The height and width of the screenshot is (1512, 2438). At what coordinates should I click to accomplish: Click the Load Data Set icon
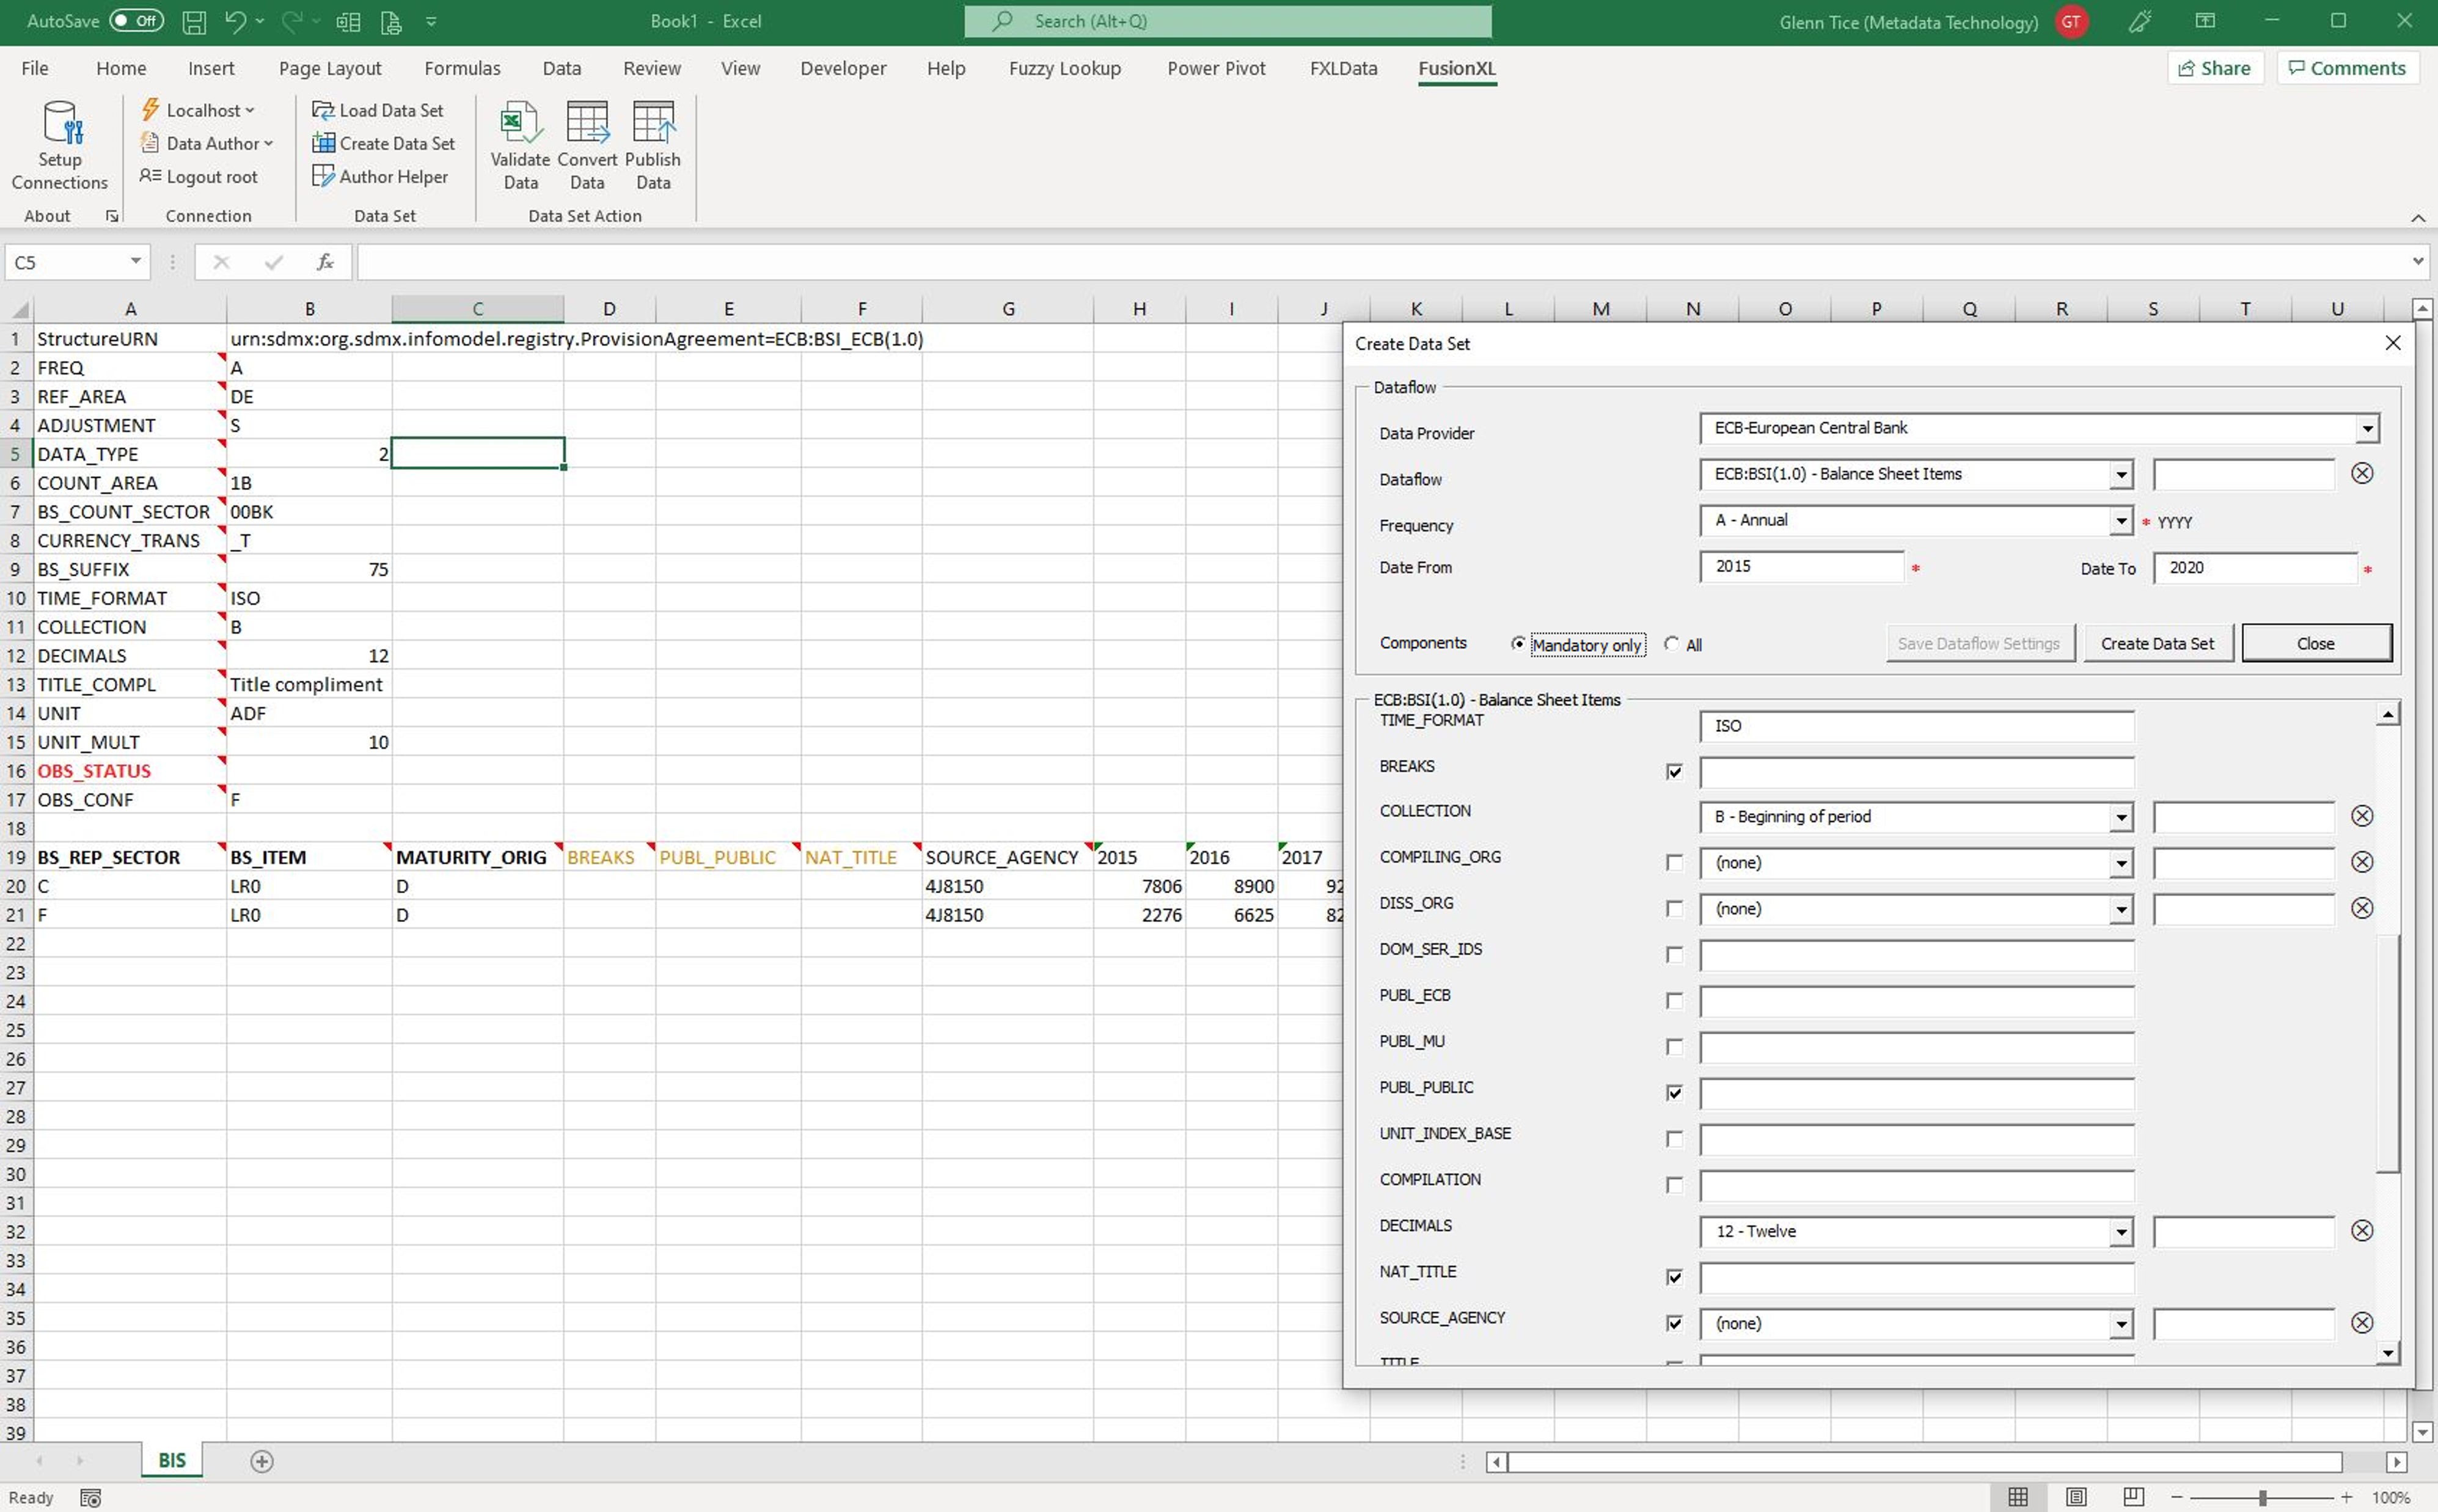click(x=323, y=110)
